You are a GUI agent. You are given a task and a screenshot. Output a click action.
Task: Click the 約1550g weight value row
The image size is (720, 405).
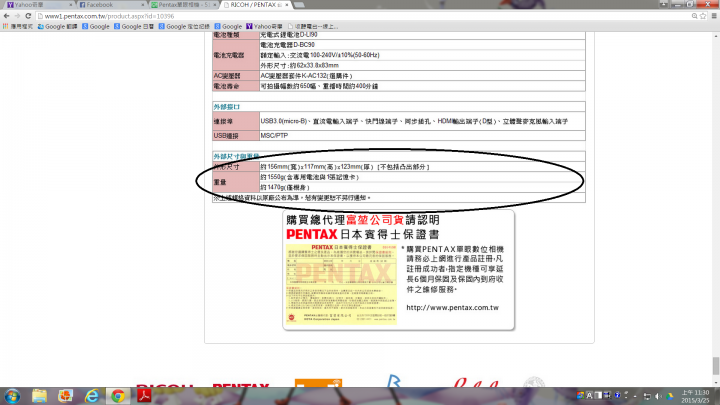[422, 177]
